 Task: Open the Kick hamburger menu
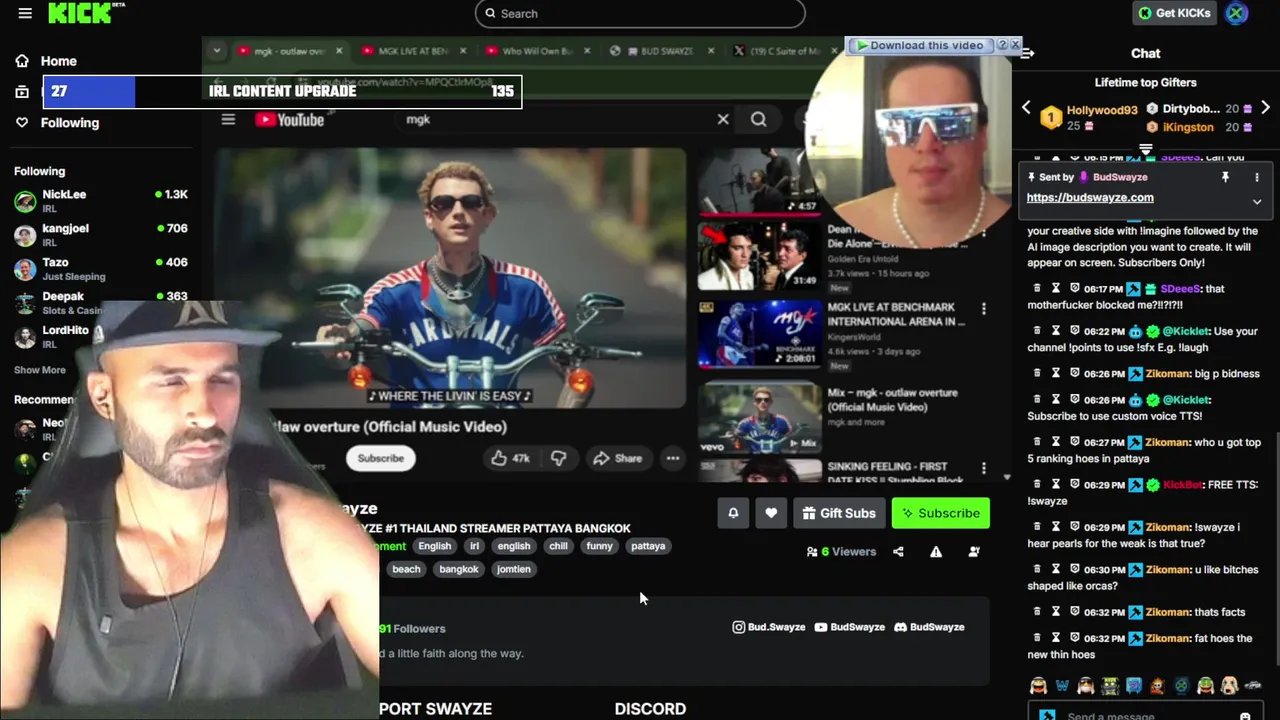tap(25, 13)
